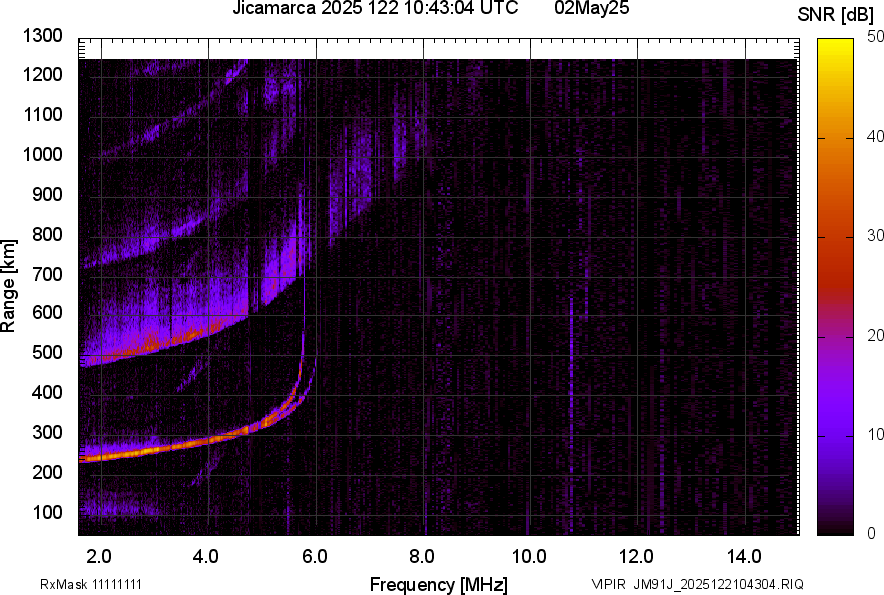Click the colorbar tick label 10
This screenshot has height=595, width=884.
pyautogui.click(x=876, y=434)
